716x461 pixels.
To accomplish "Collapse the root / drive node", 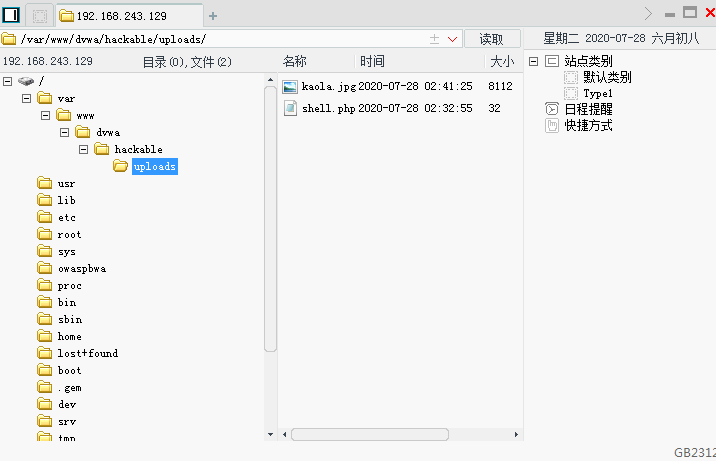I will 7,82.
